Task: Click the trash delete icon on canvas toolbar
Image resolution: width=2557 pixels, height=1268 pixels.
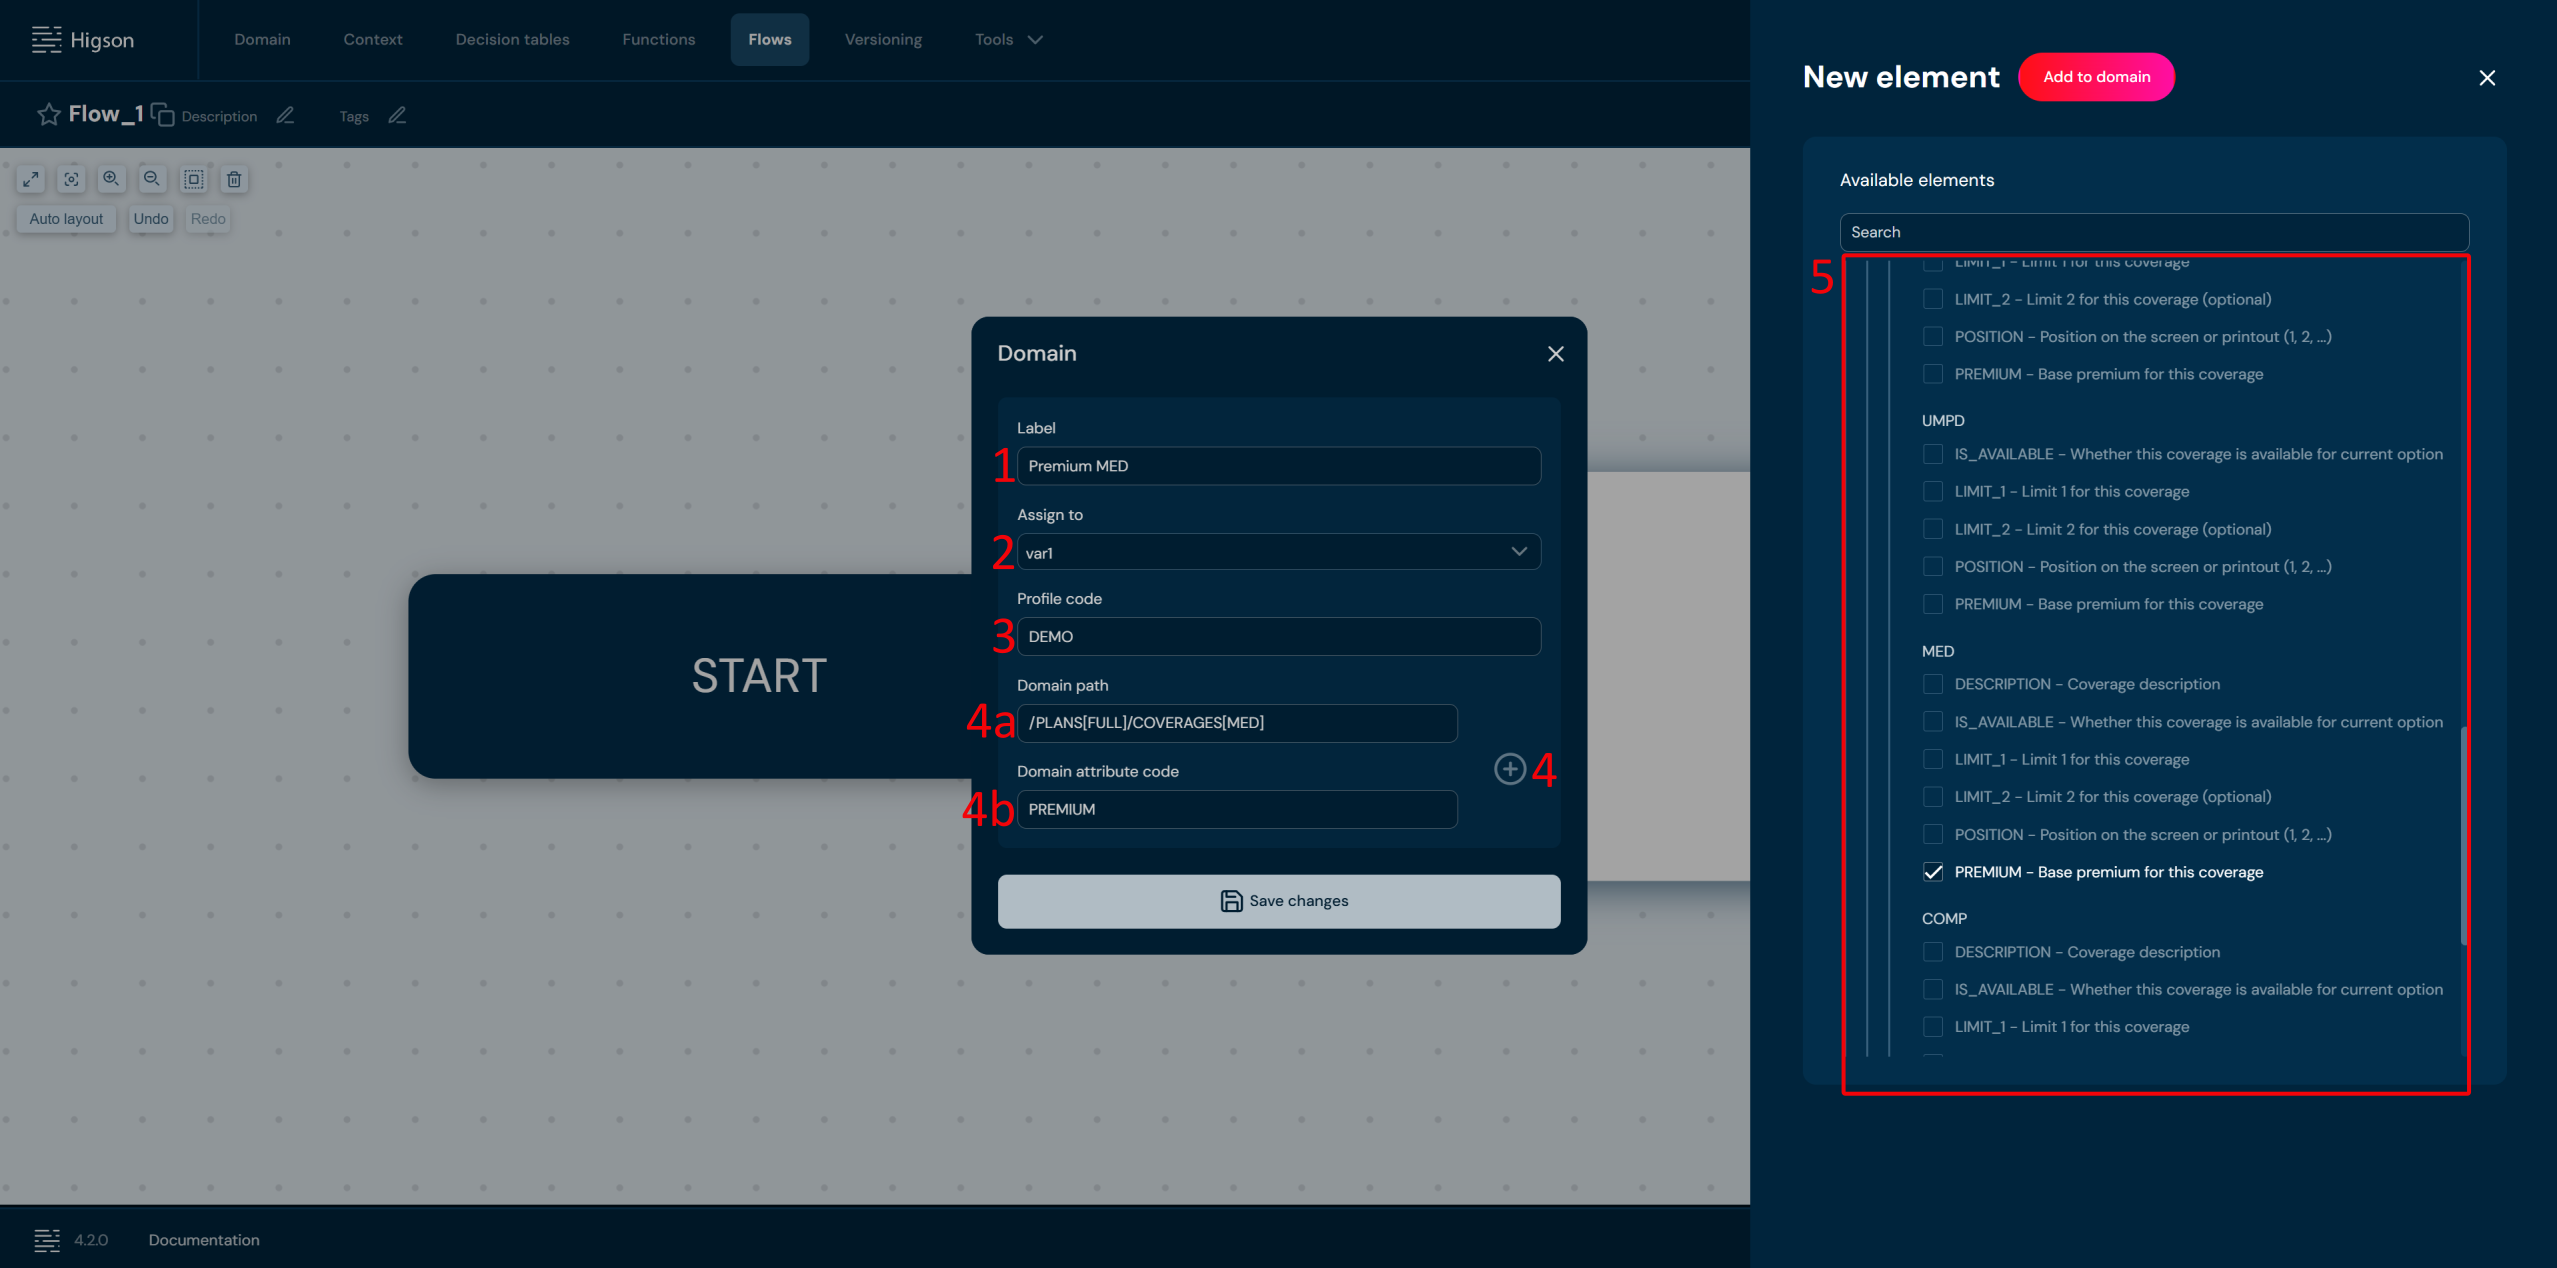Action: 234,179
